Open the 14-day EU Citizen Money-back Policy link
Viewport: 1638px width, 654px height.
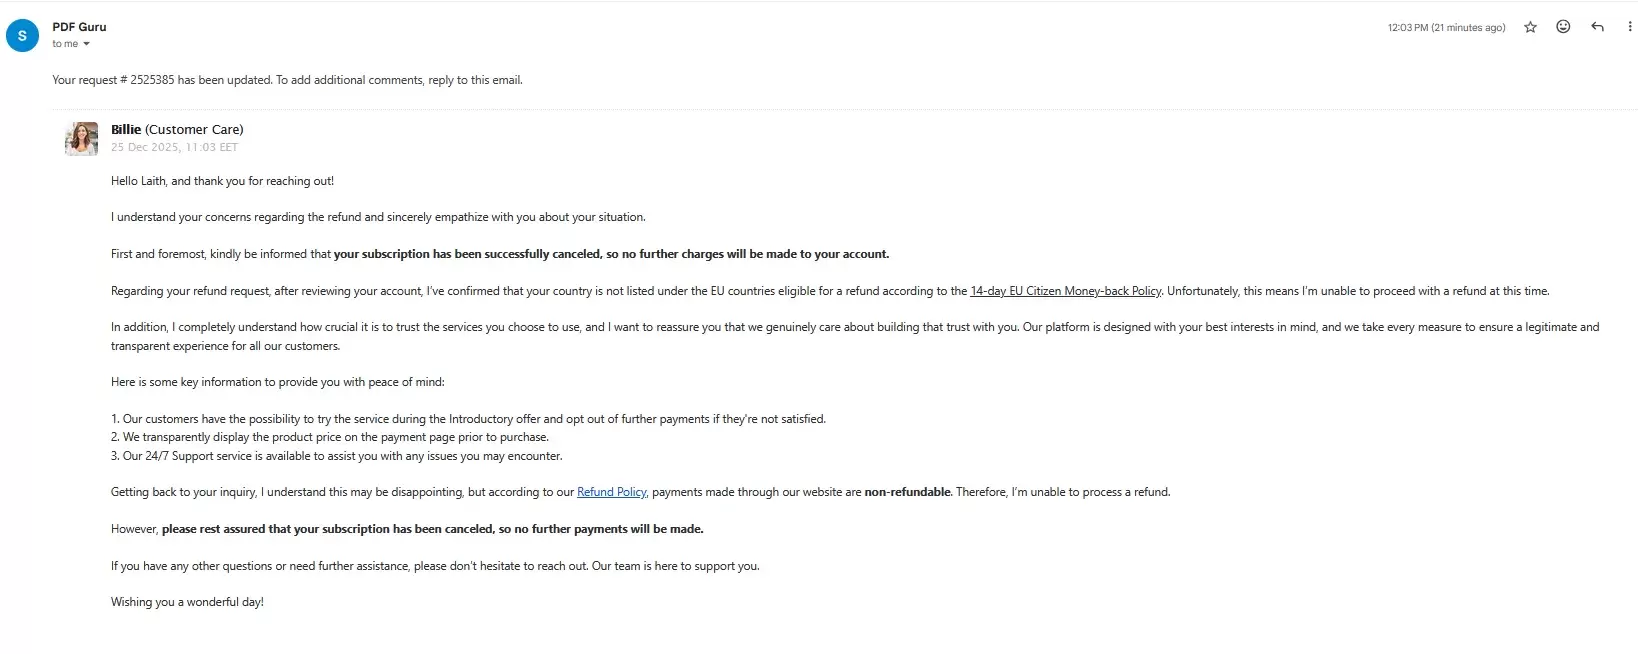[1065, 291]
